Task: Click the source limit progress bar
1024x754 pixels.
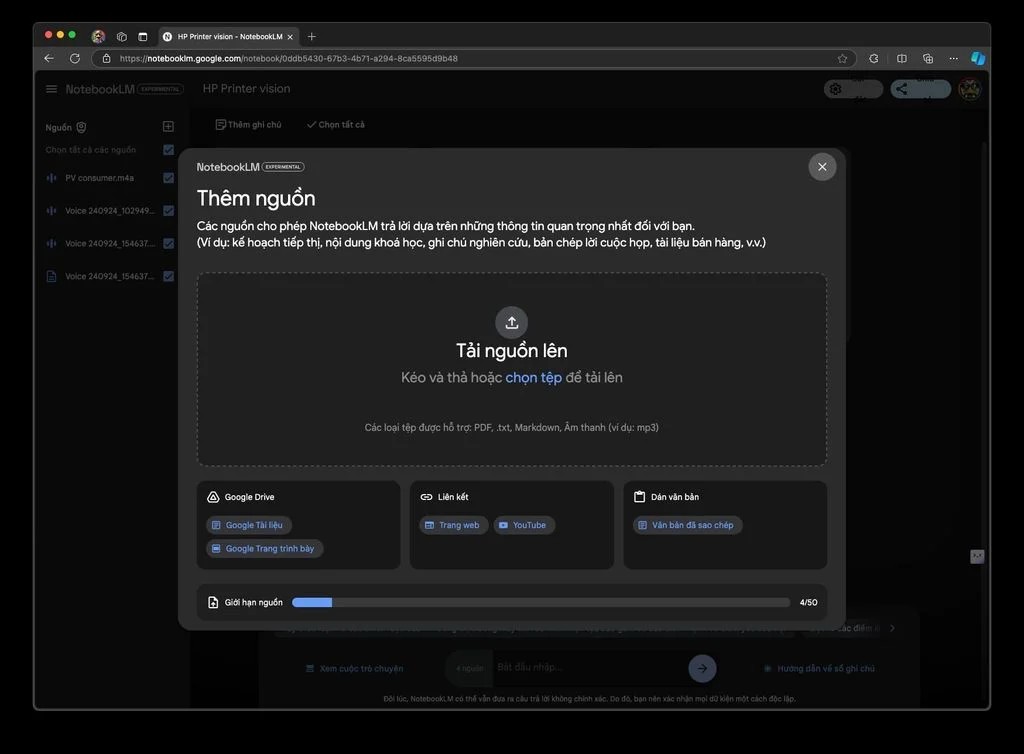Action: pyautogui.click(x=540, y=603)
